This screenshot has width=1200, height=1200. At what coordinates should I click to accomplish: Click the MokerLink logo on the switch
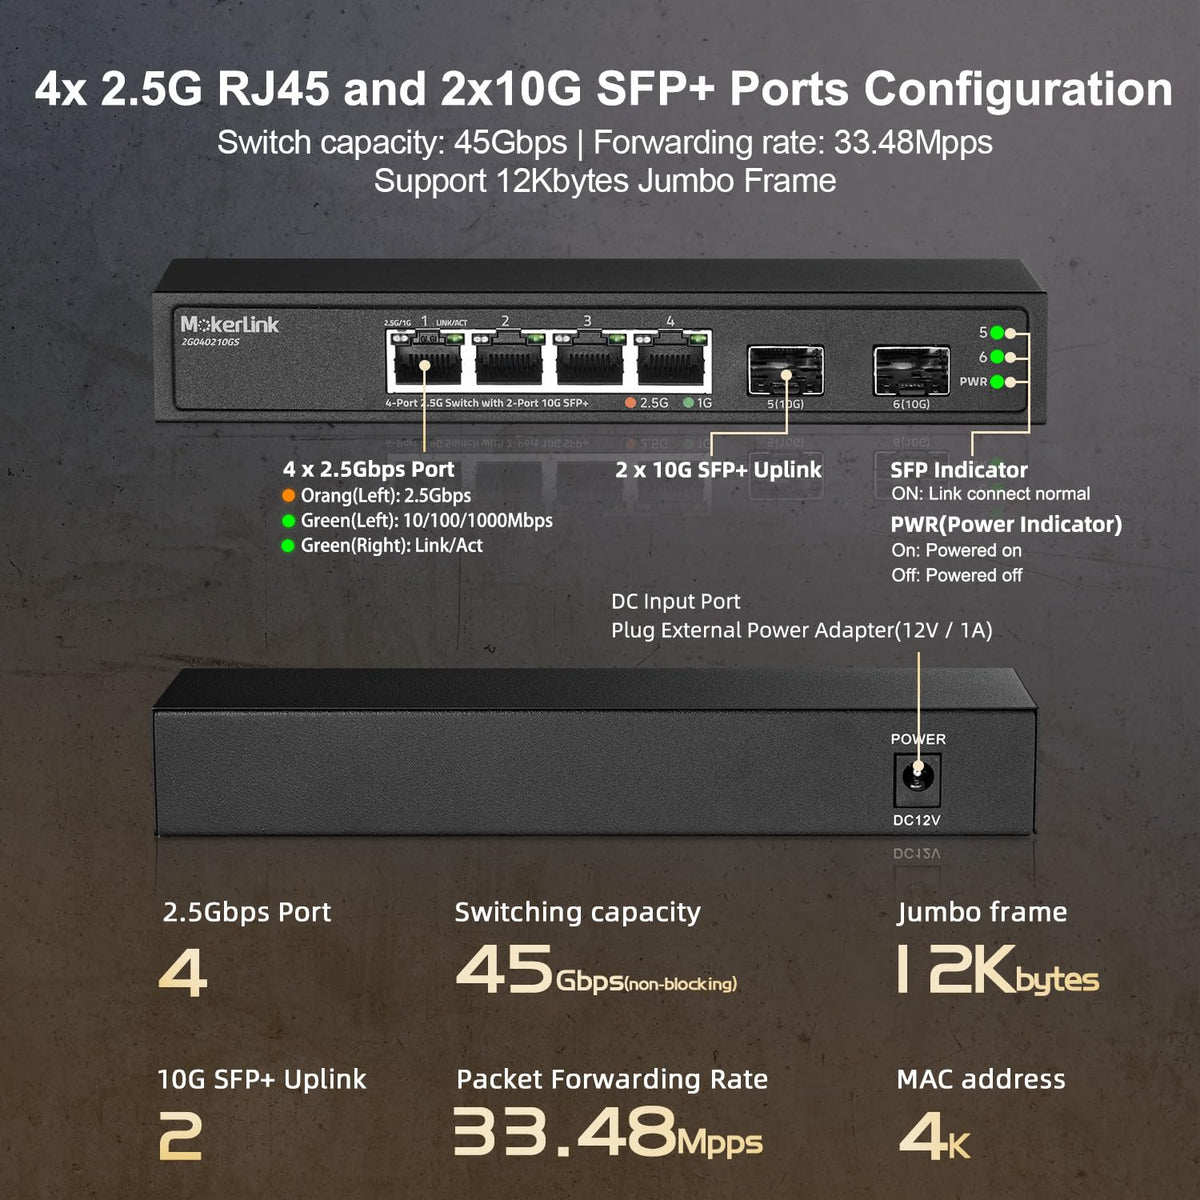click(229, 324)
